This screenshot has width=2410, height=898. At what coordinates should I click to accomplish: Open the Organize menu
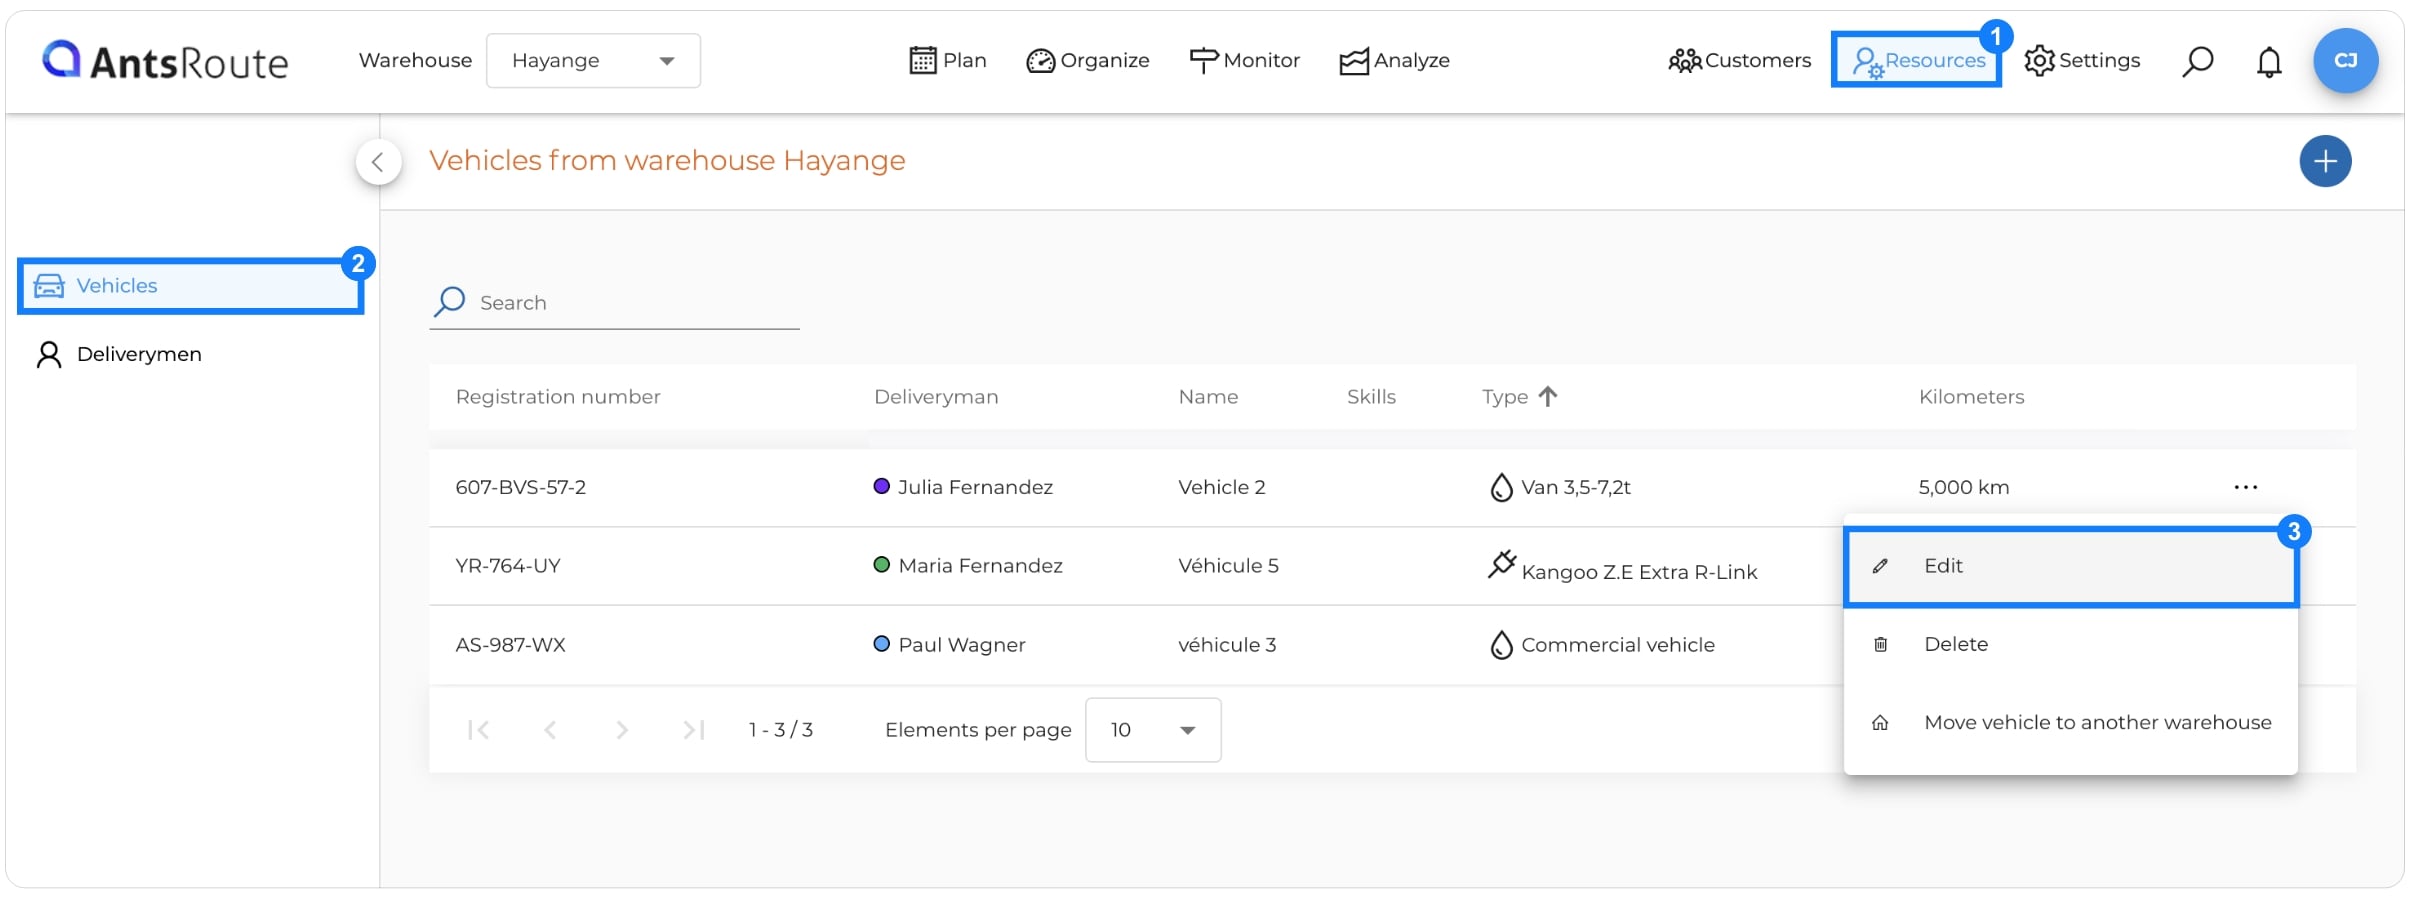coord(1088,61)
